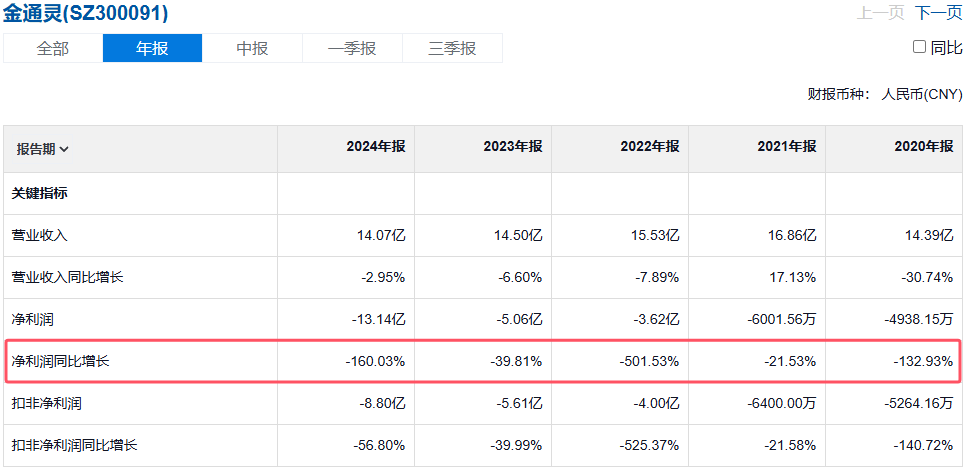Click the 14.39亿 revenue value
Image resolution: width=966 pixels, height=467 pixels.
tap(928, 235)
